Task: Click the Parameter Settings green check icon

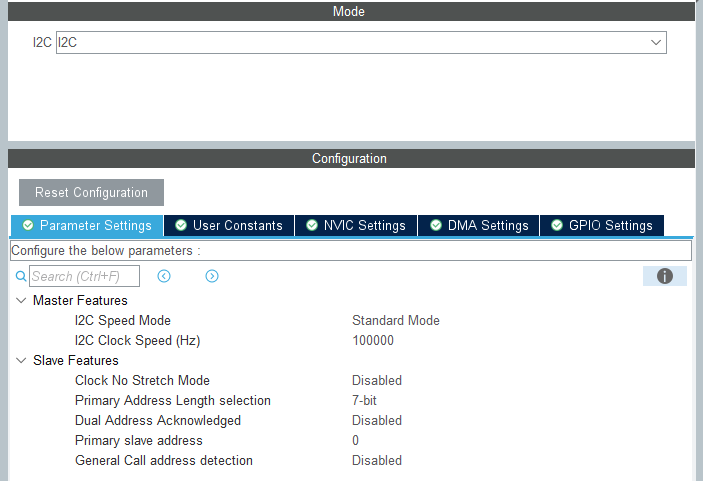Action: click(28, 225)
